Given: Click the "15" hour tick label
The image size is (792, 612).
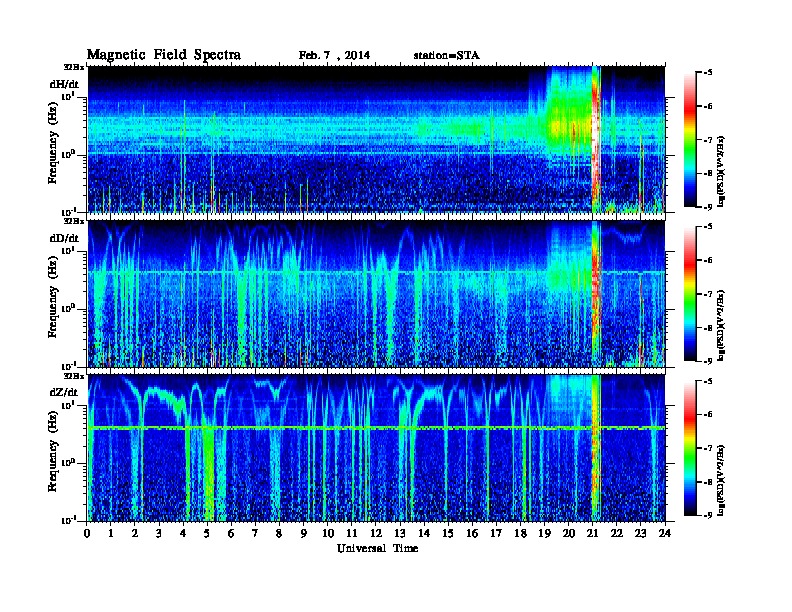Looking at the screenshot, I should 448,534.
